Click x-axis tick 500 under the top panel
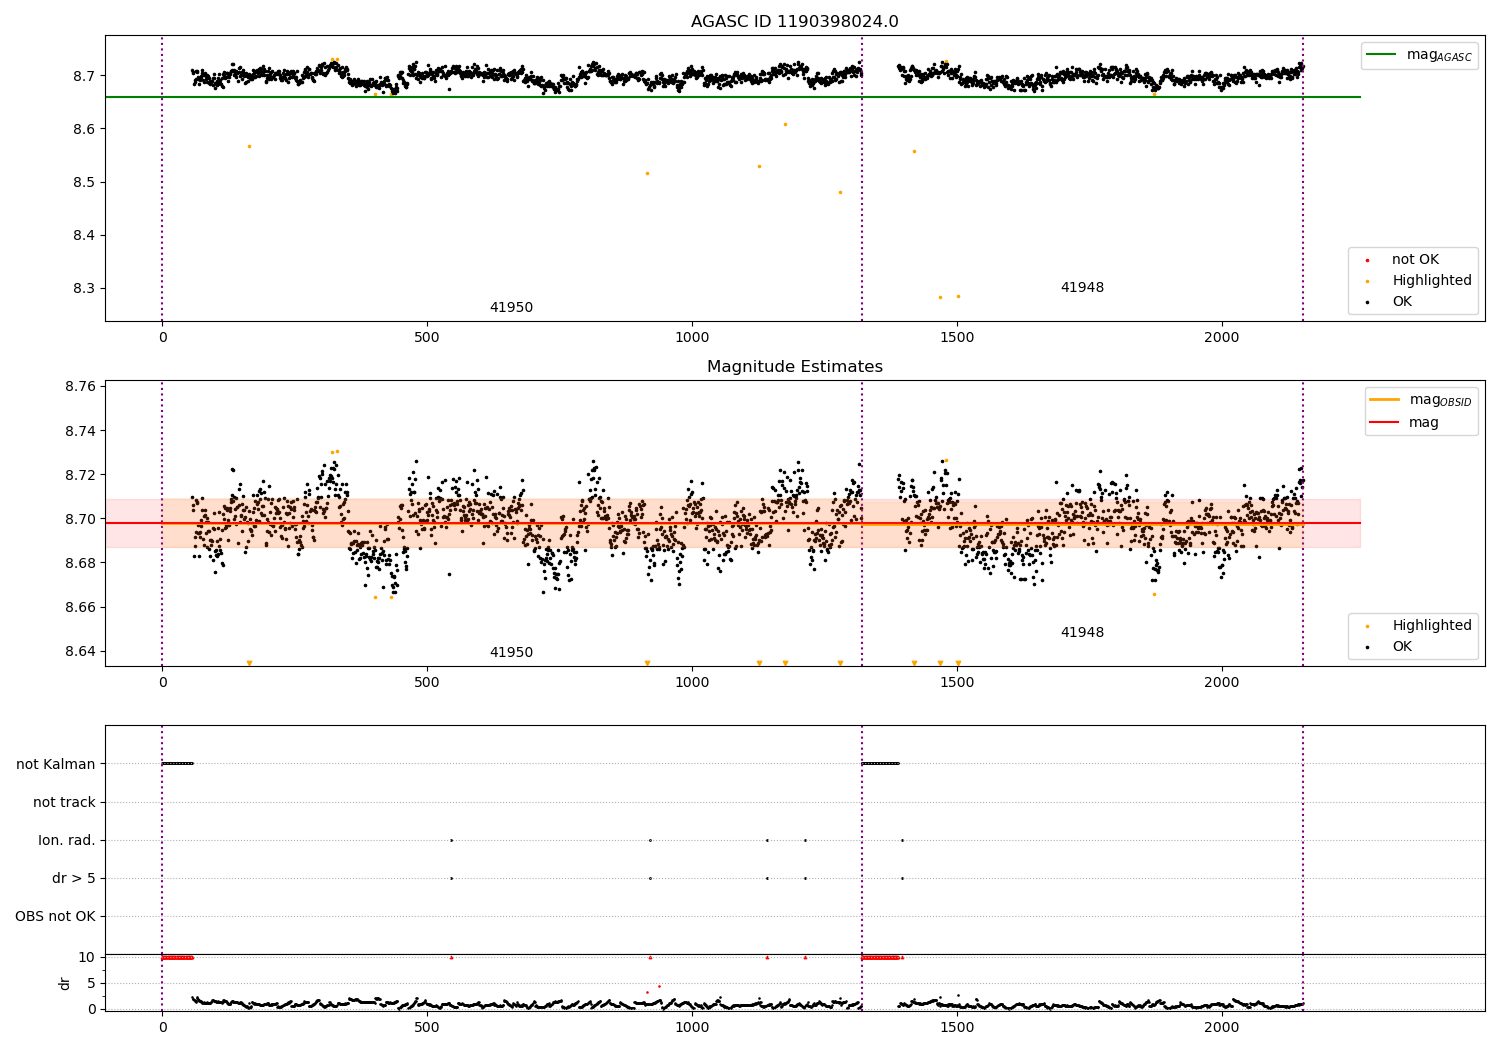 (427, 338)
